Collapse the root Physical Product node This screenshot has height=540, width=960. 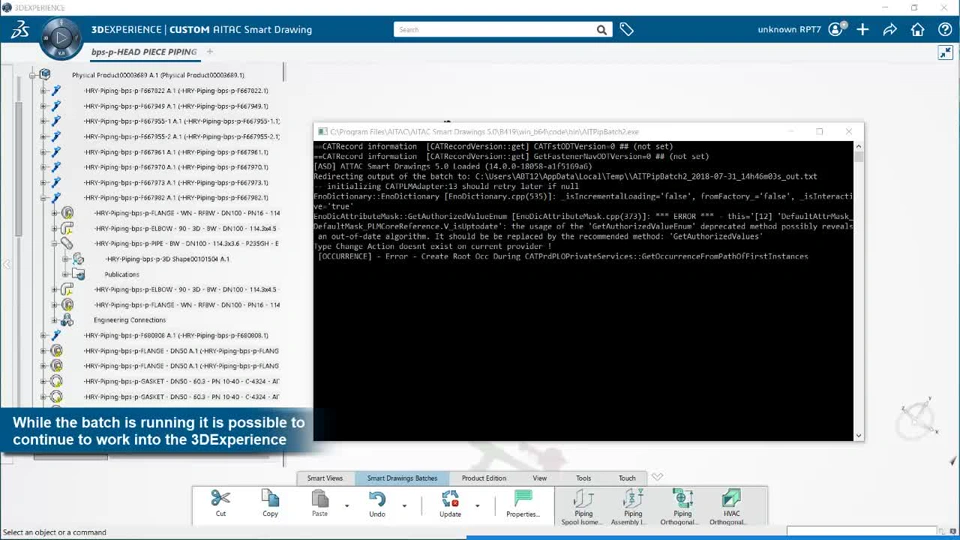(32, 75)
